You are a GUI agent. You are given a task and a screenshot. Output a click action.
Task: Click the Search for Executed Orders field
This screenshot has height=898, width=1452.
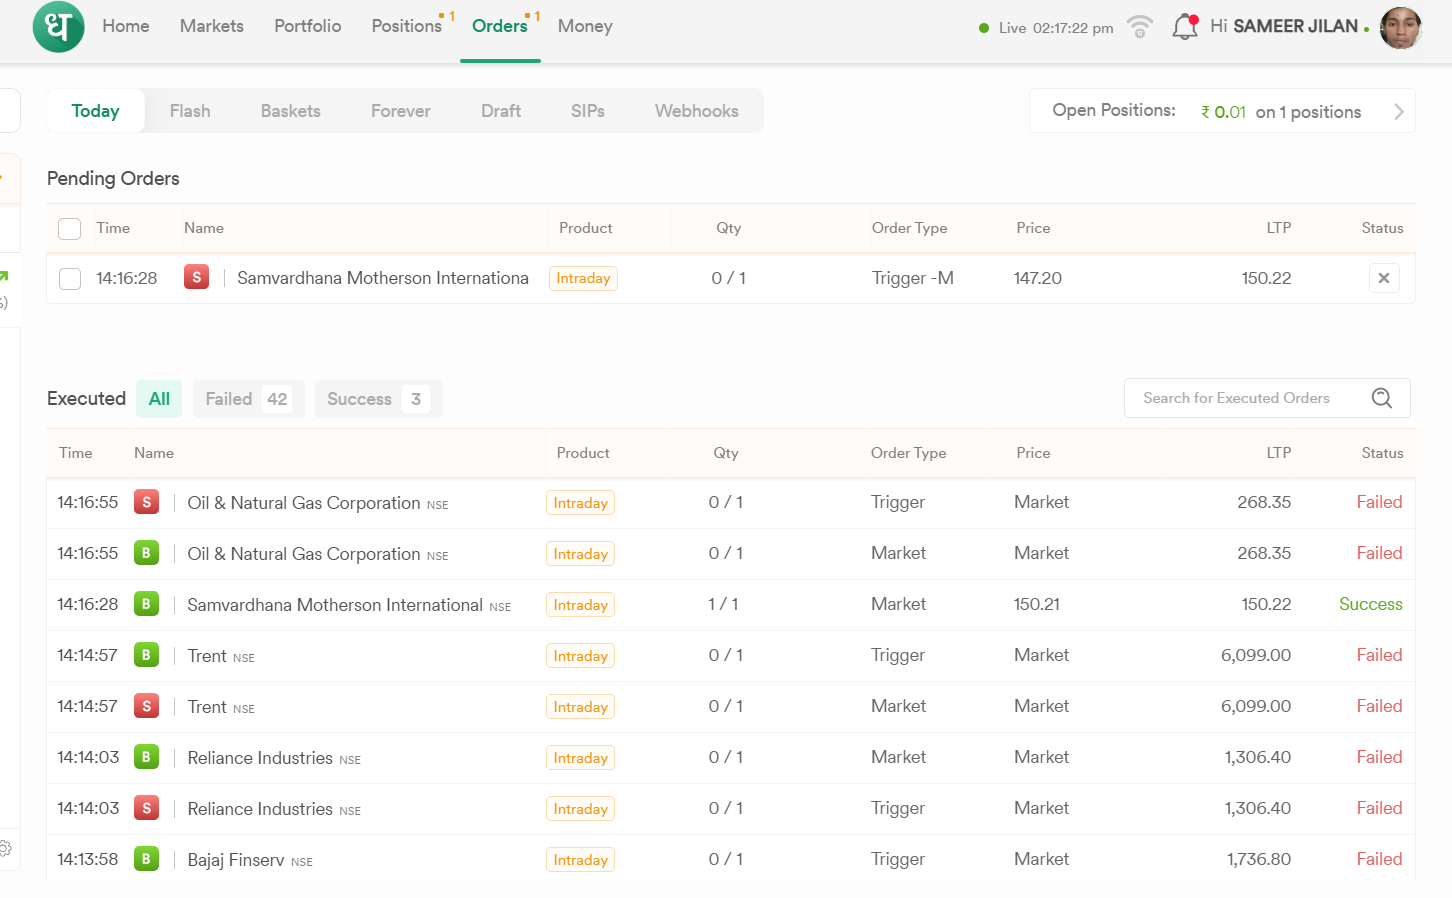(1267, 398)
